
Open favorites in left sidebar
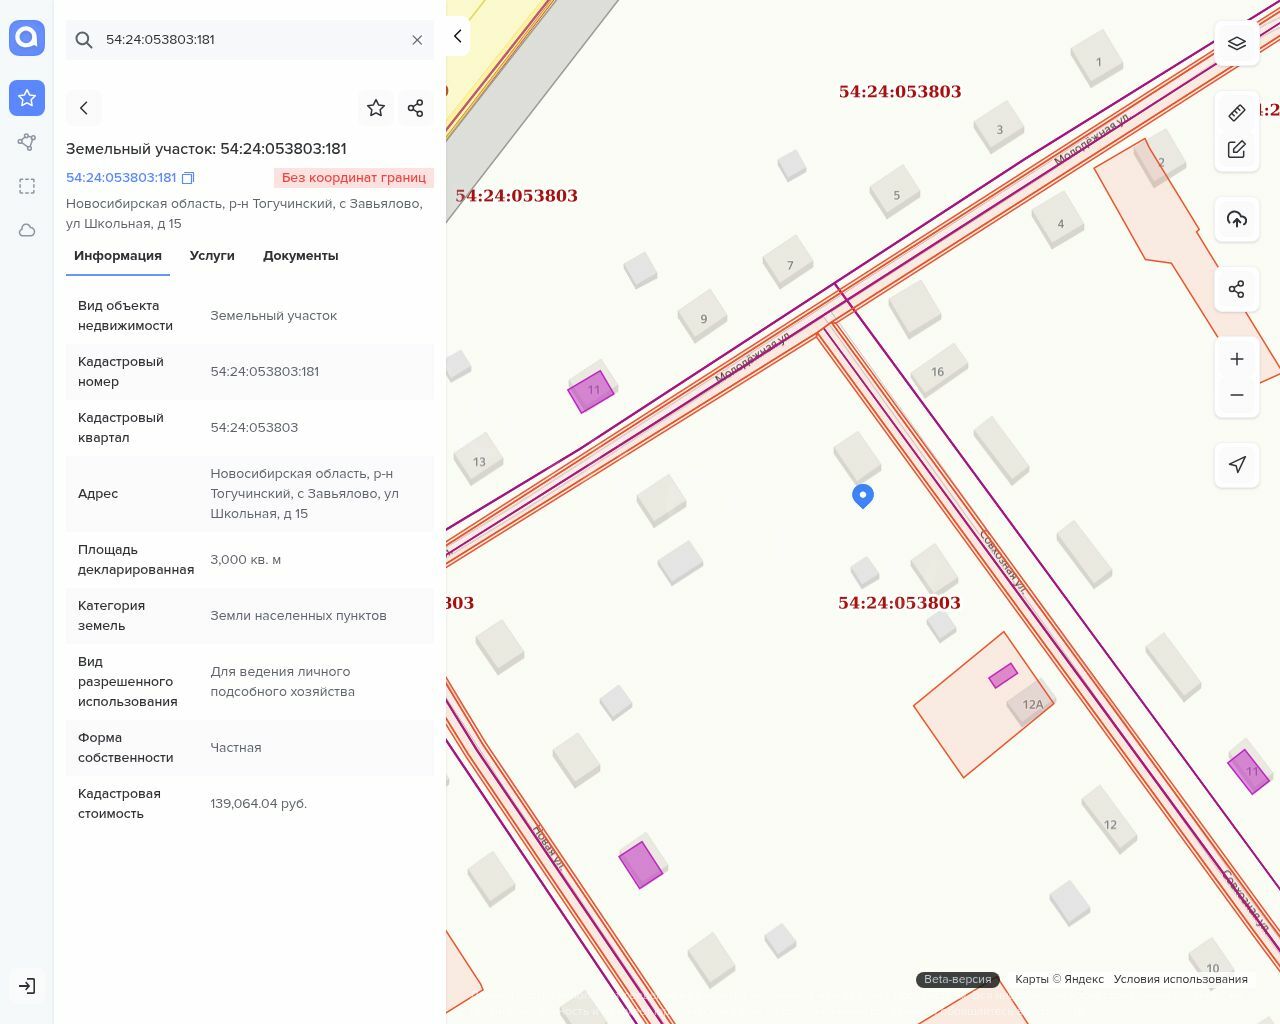click(27, 98)
